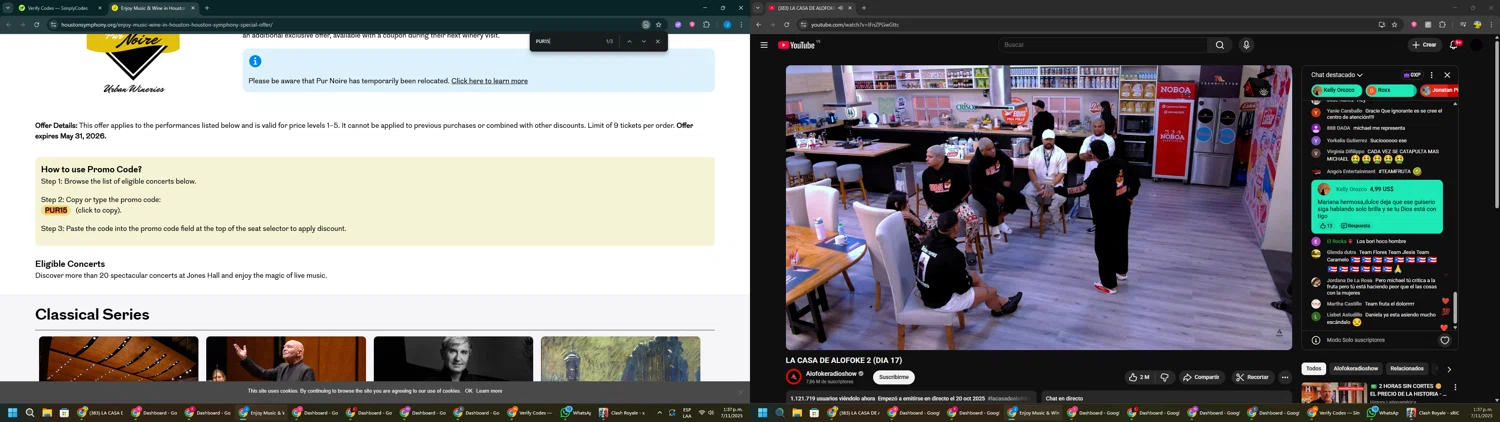Open the live chat three-dot options
The width and height of the screenshot is (1500, 422).
pyautogui.click(x=1431, y=75)
